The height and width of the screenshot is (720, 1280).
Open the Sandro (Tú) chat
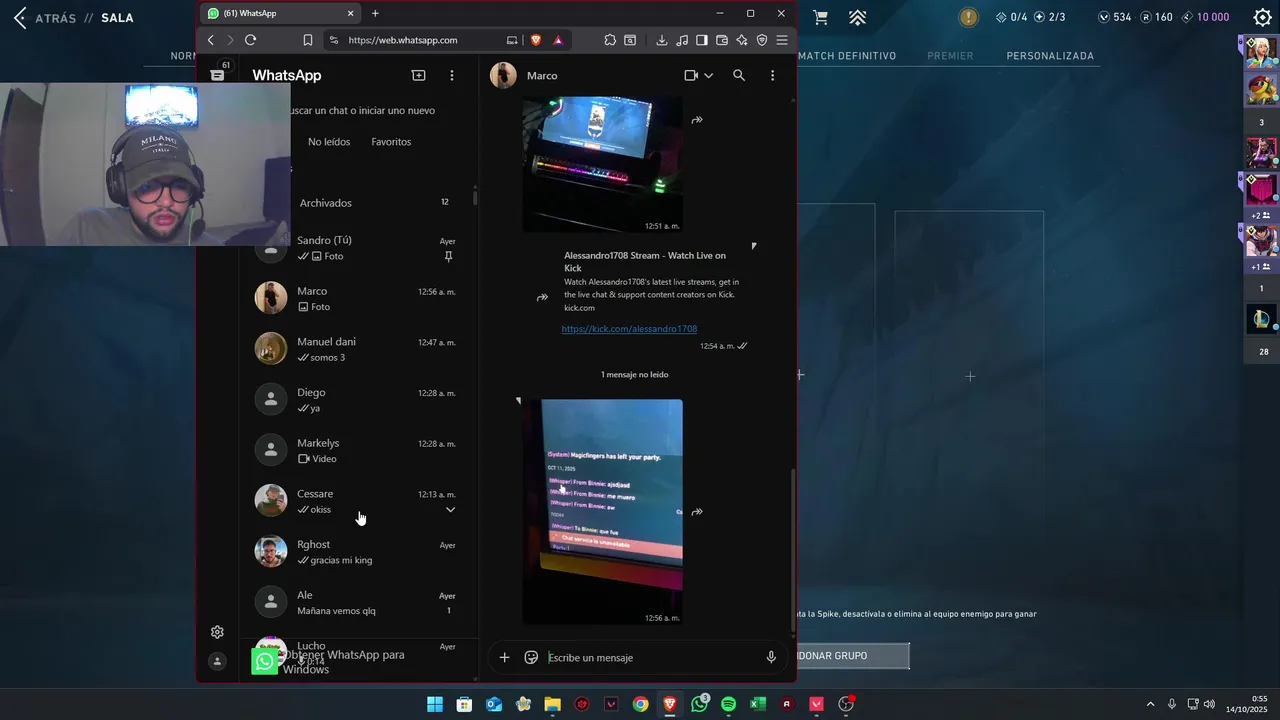[x=358, y=248]
